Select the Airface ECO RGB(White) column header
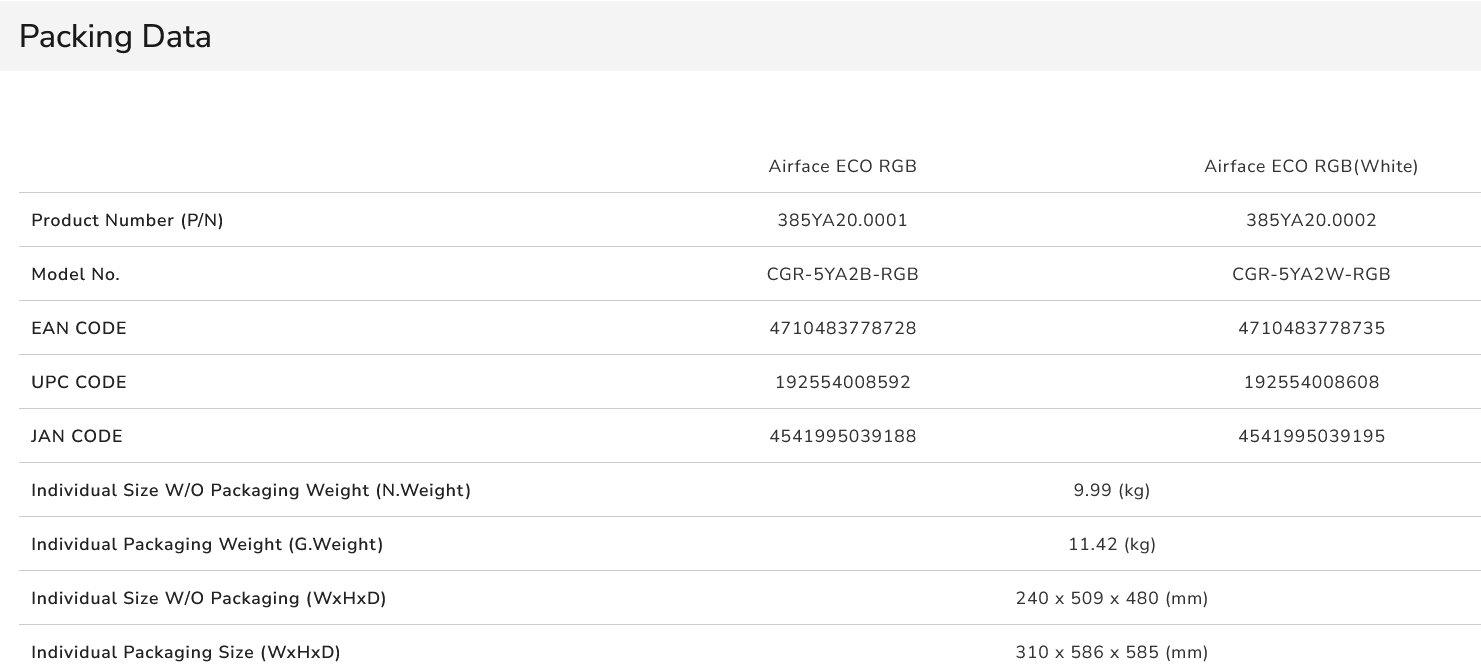Screen dimensions: 1481x671 point(1311,167)
